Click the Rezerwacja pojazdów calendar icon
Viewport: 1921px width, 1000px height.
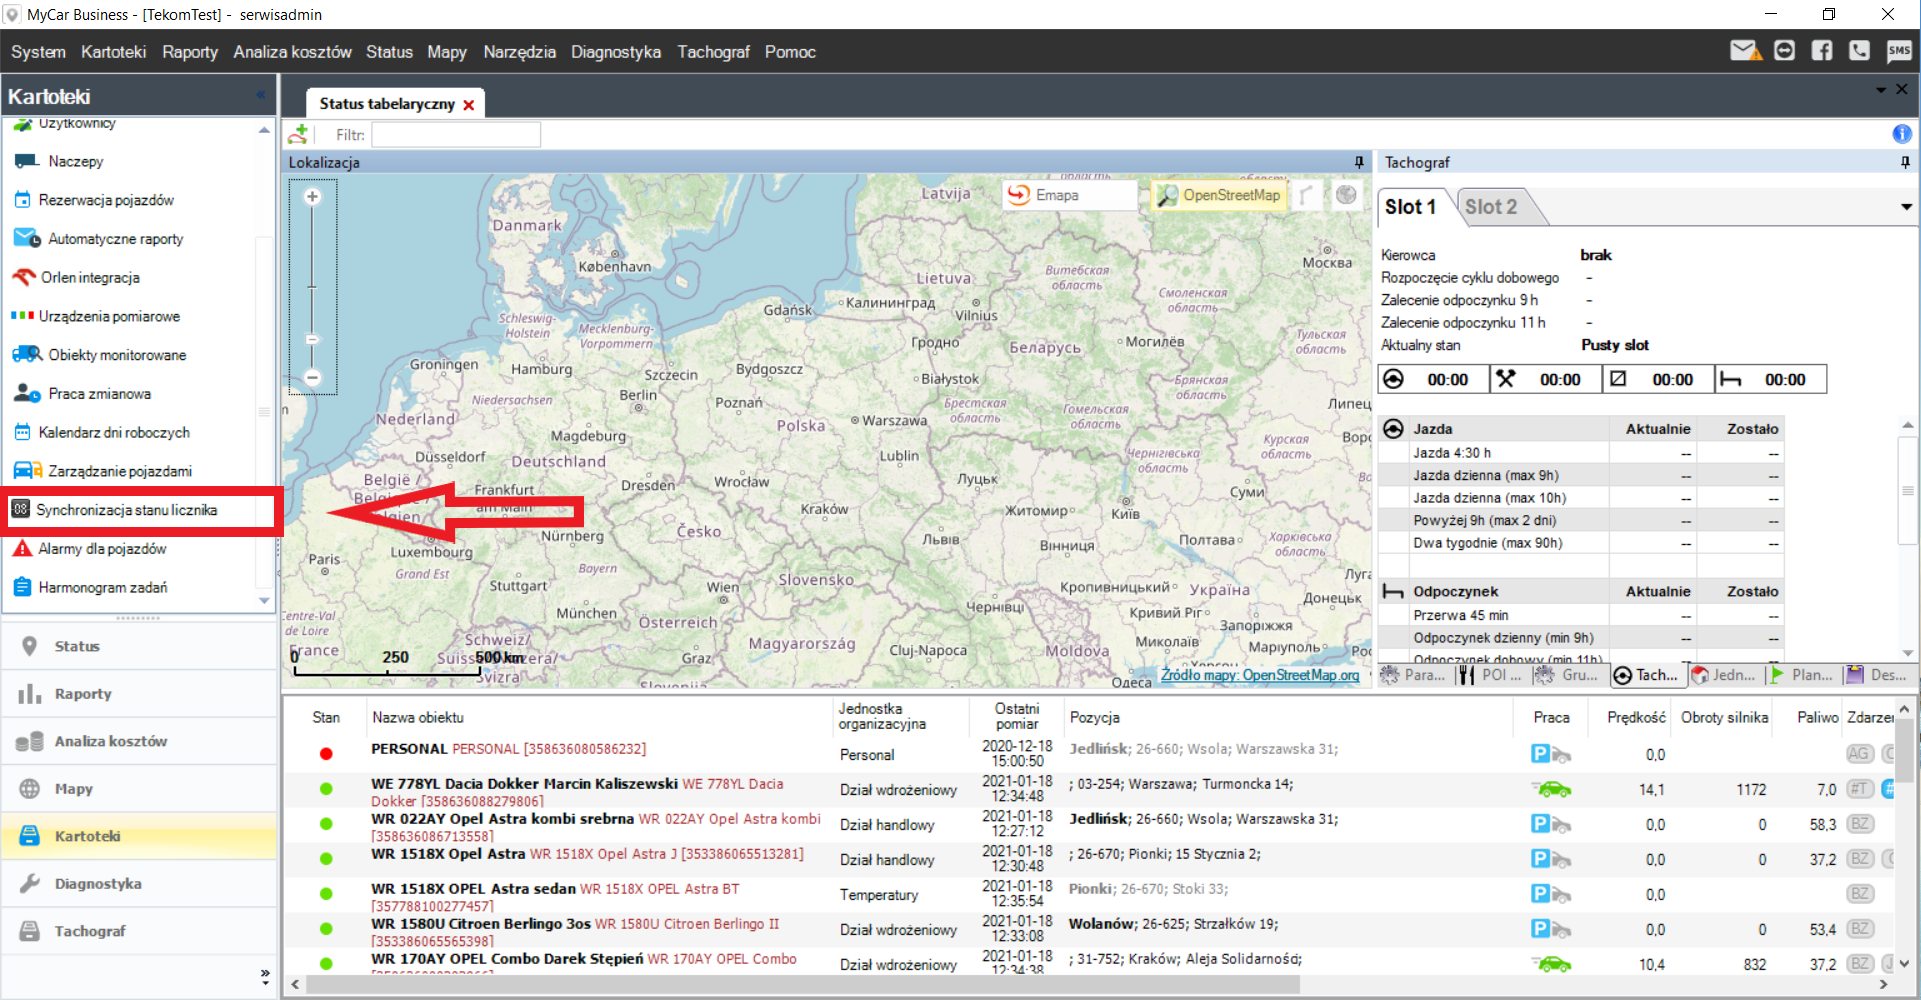(x=22, y=200)
